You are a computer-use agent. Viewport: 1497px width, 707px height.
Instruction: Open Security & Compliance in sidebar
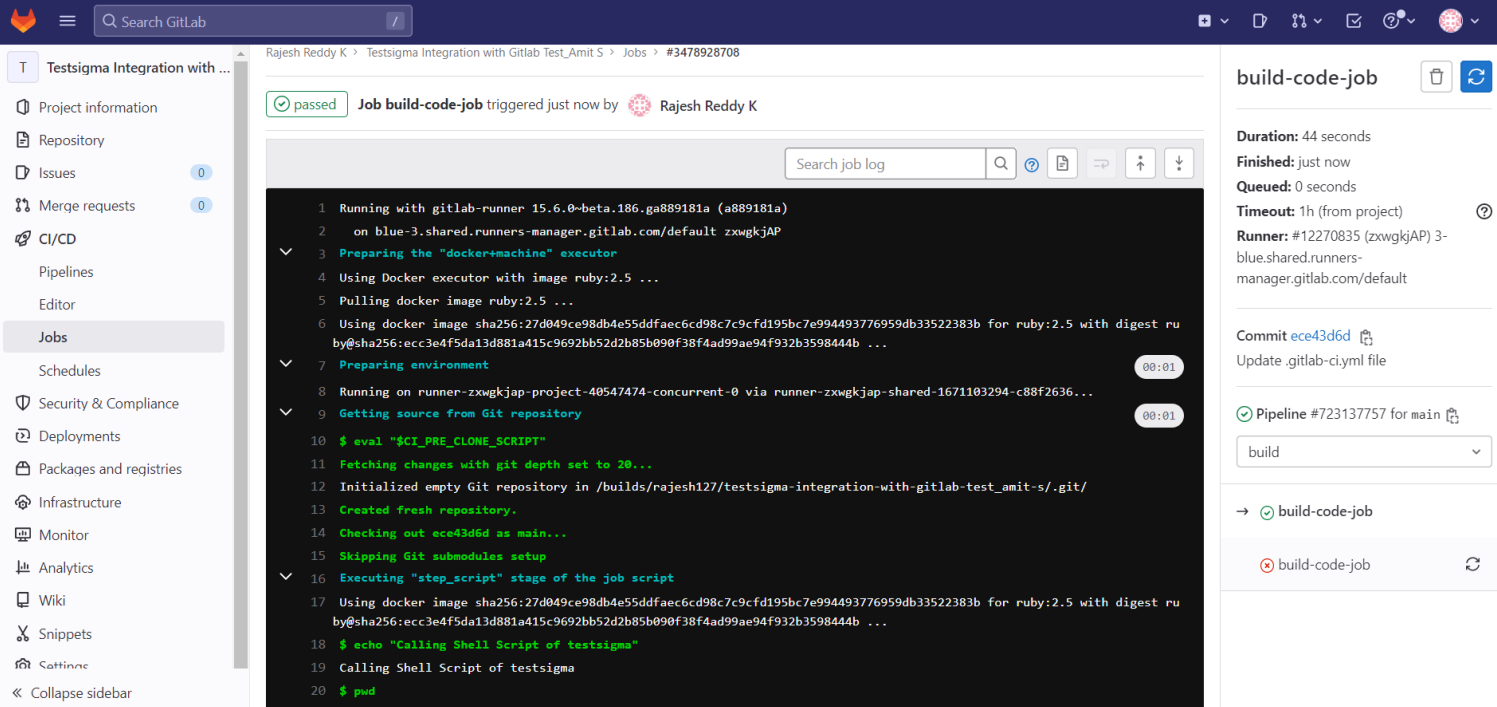tap(108, 404)
